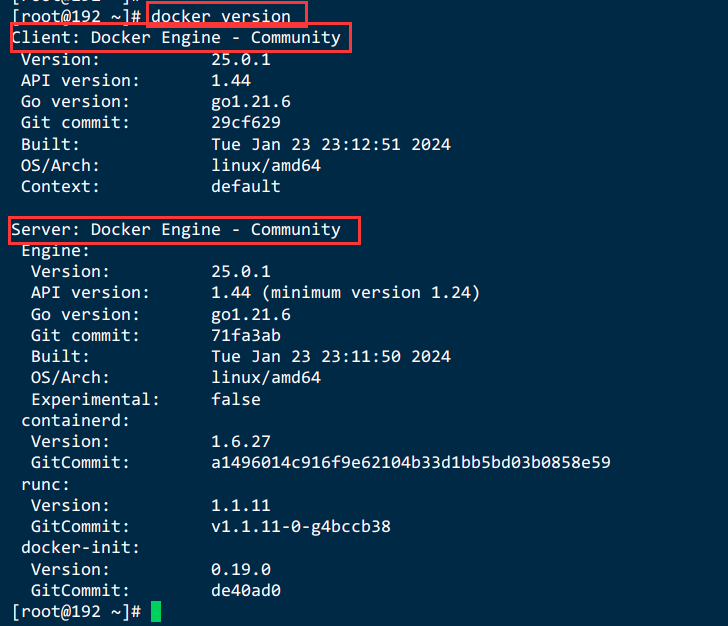Click the long containerd GitCommit hash

pyautogui.click(x=411, y=463)
